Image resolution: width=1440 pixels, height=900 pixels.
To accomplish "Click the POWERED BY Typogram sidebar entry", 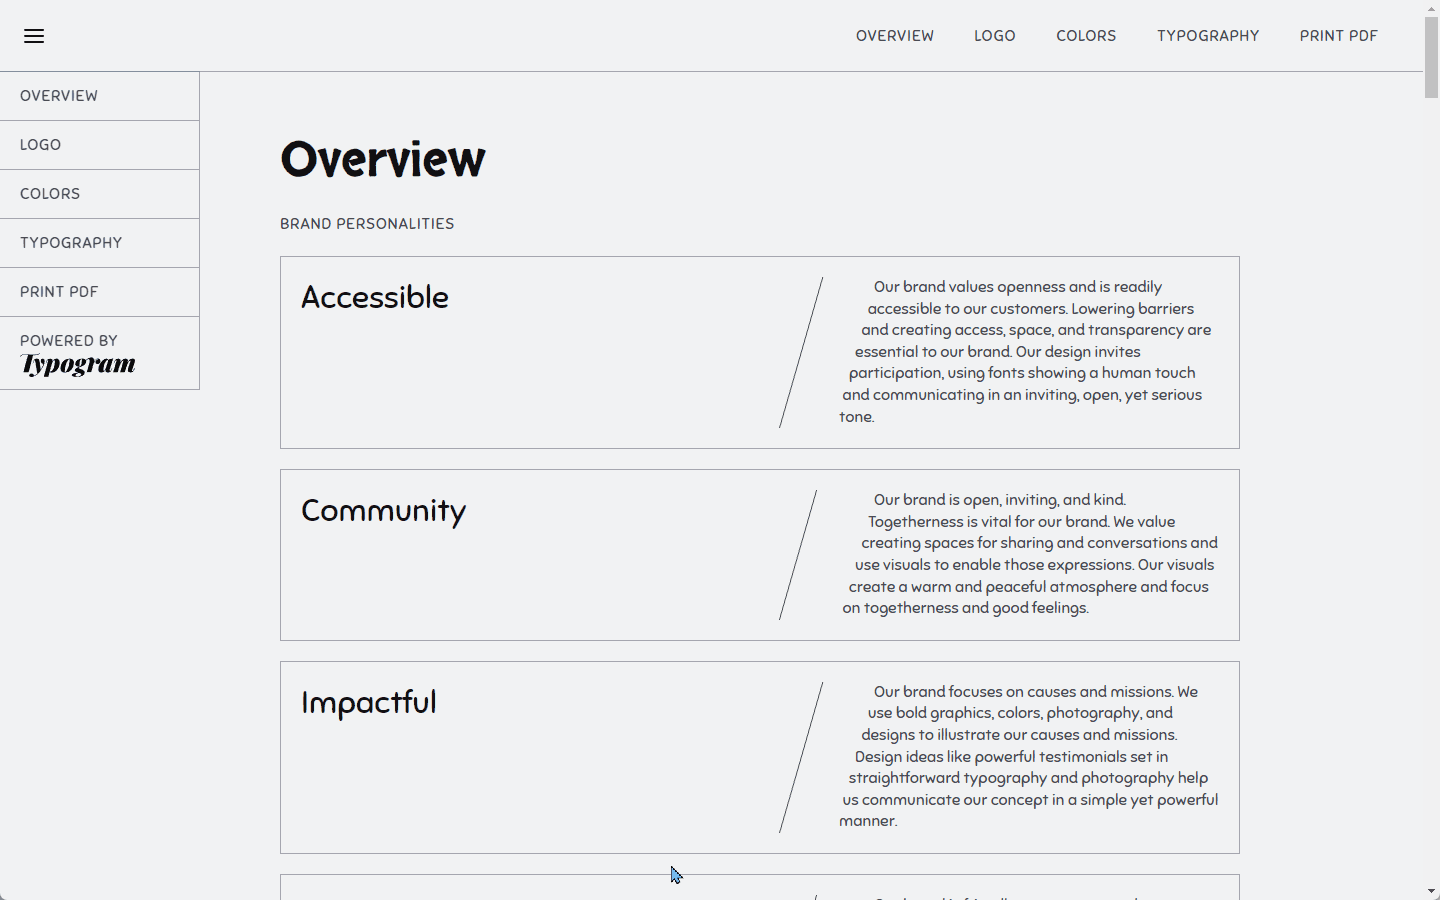I will [77, 352].
